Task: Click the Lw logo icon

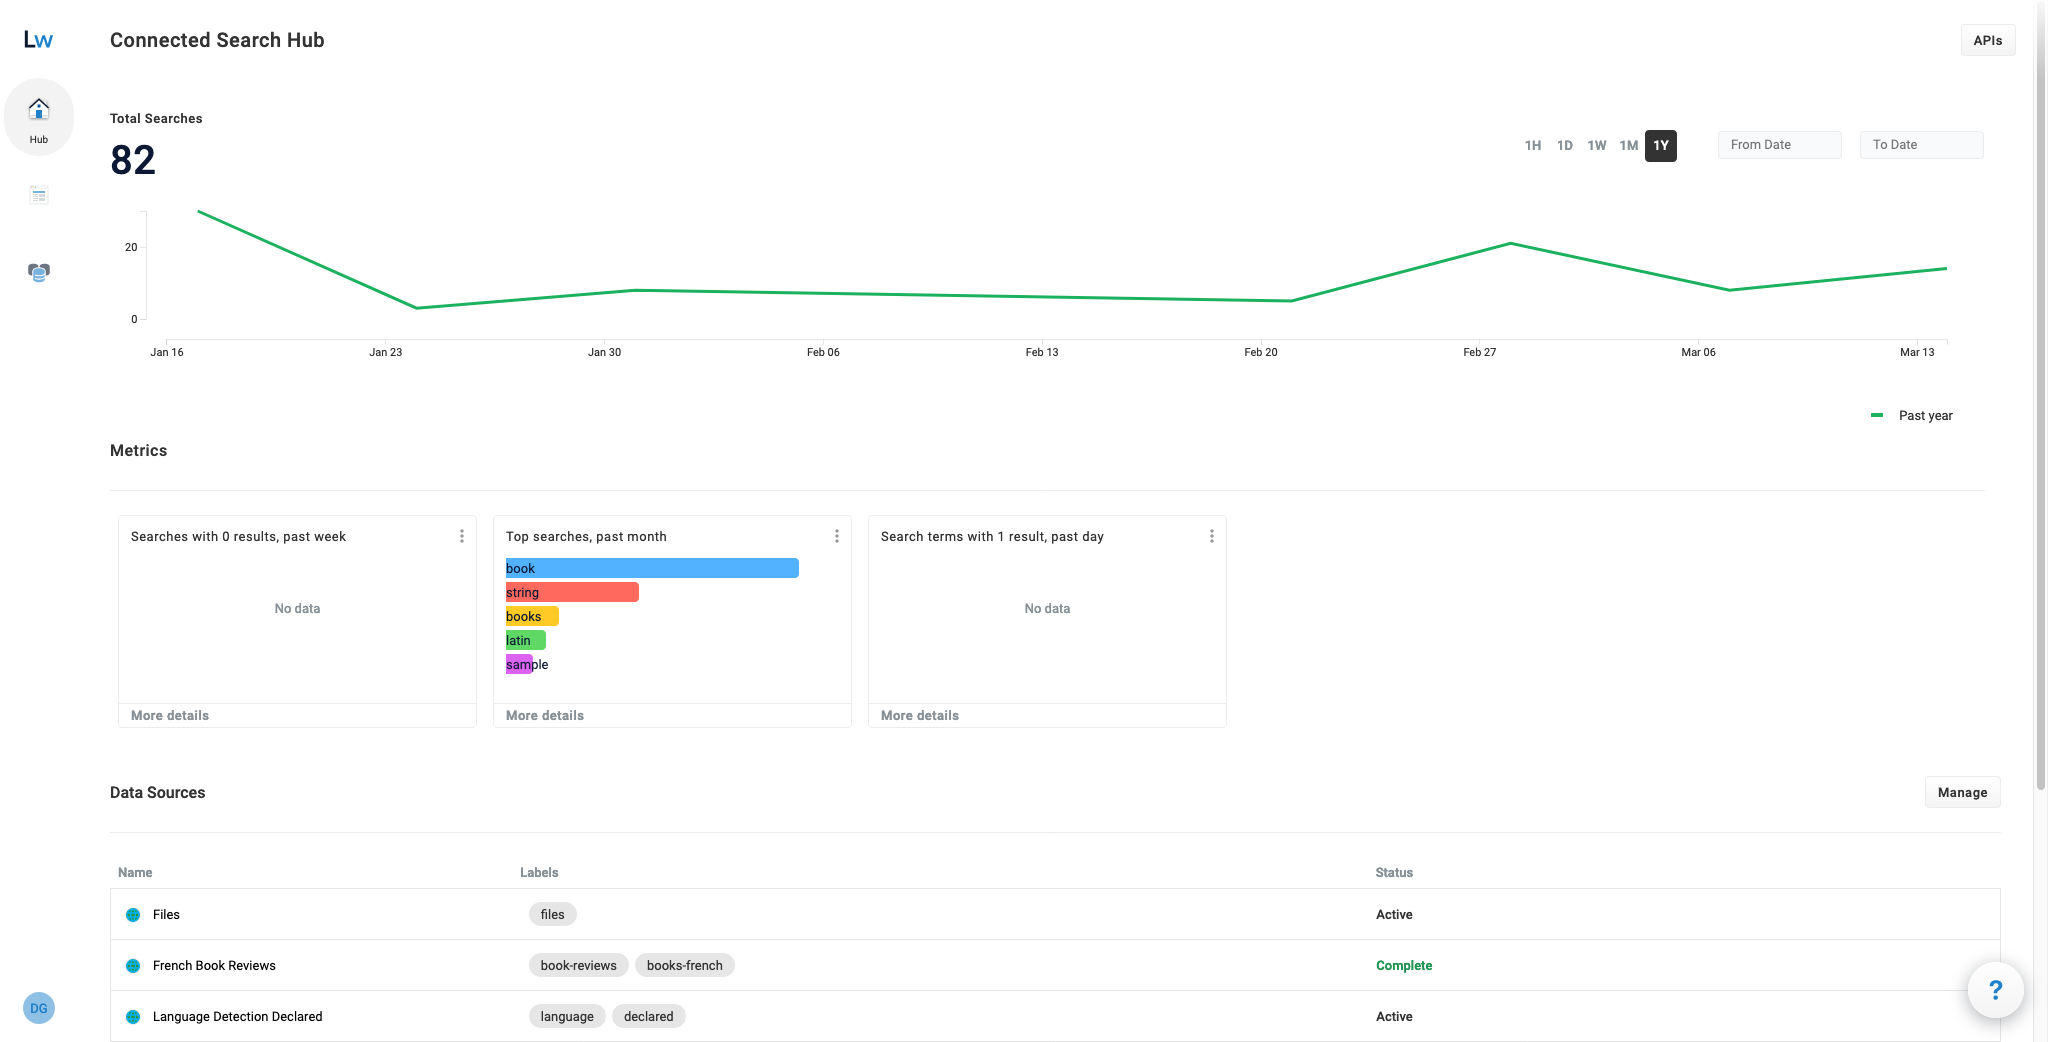Action: 38,40
